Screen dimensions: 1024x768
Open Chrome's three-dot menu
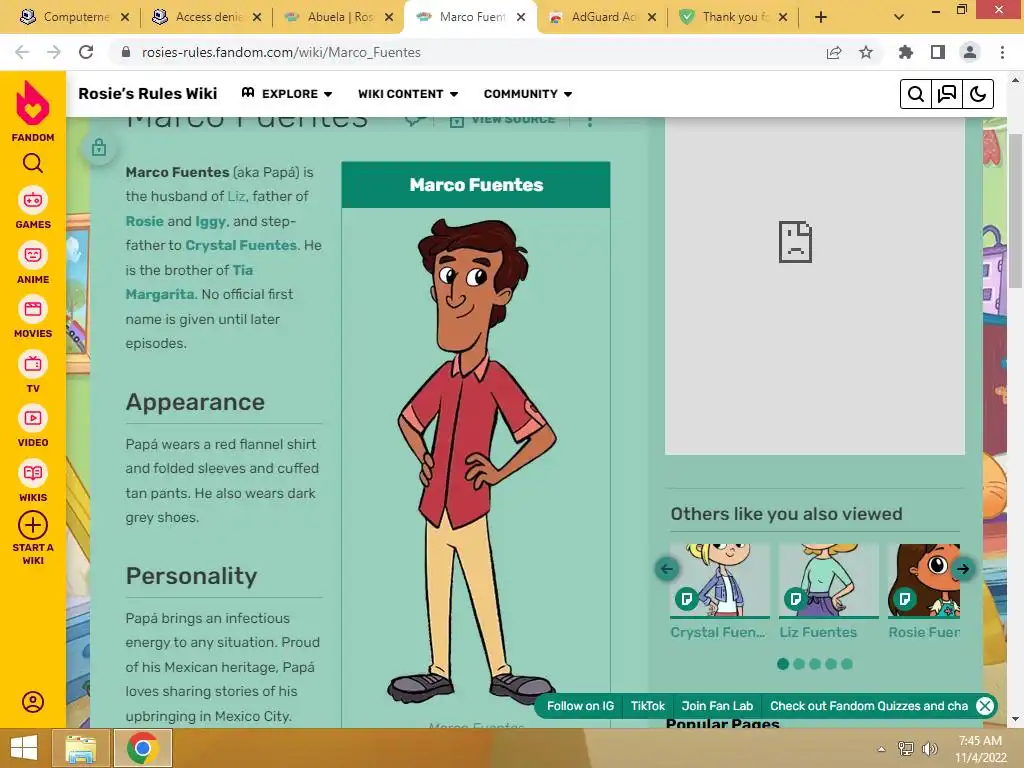coord(1002,52)
